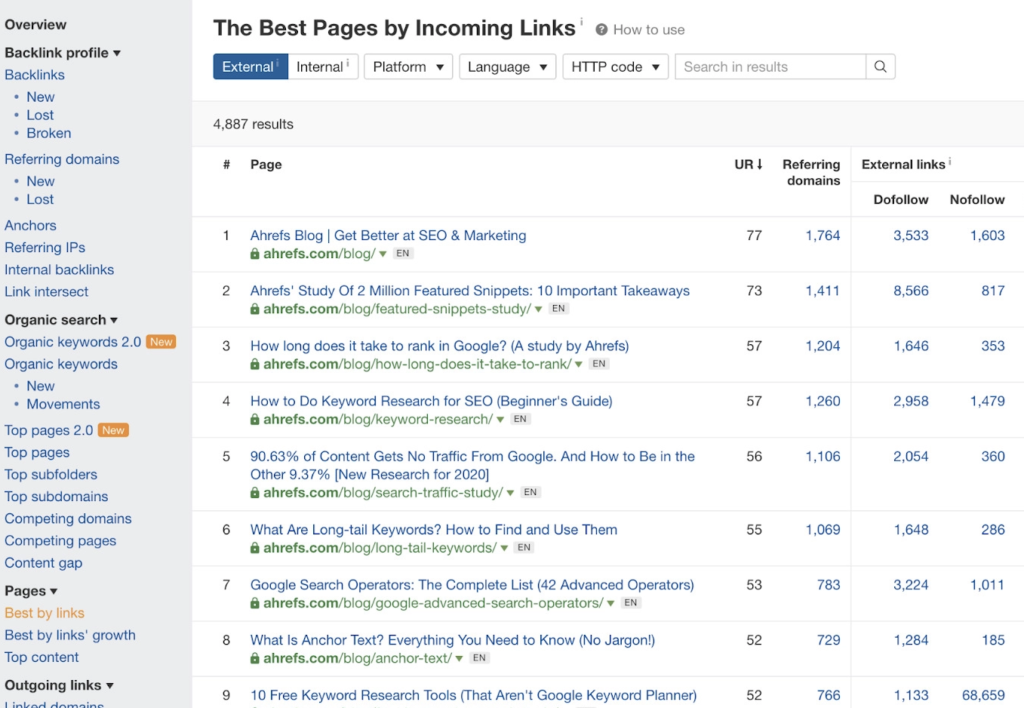Sort by the Nofollow column header
This screenshot has width=1024, height=708.
977,200
